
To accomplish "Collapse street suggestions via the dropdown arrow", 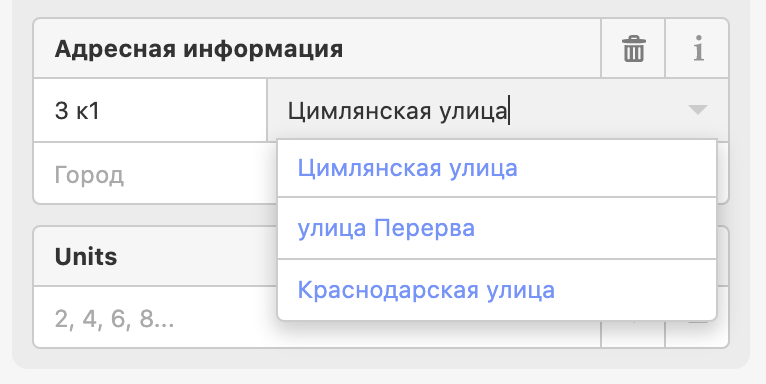I will (698, 110).
